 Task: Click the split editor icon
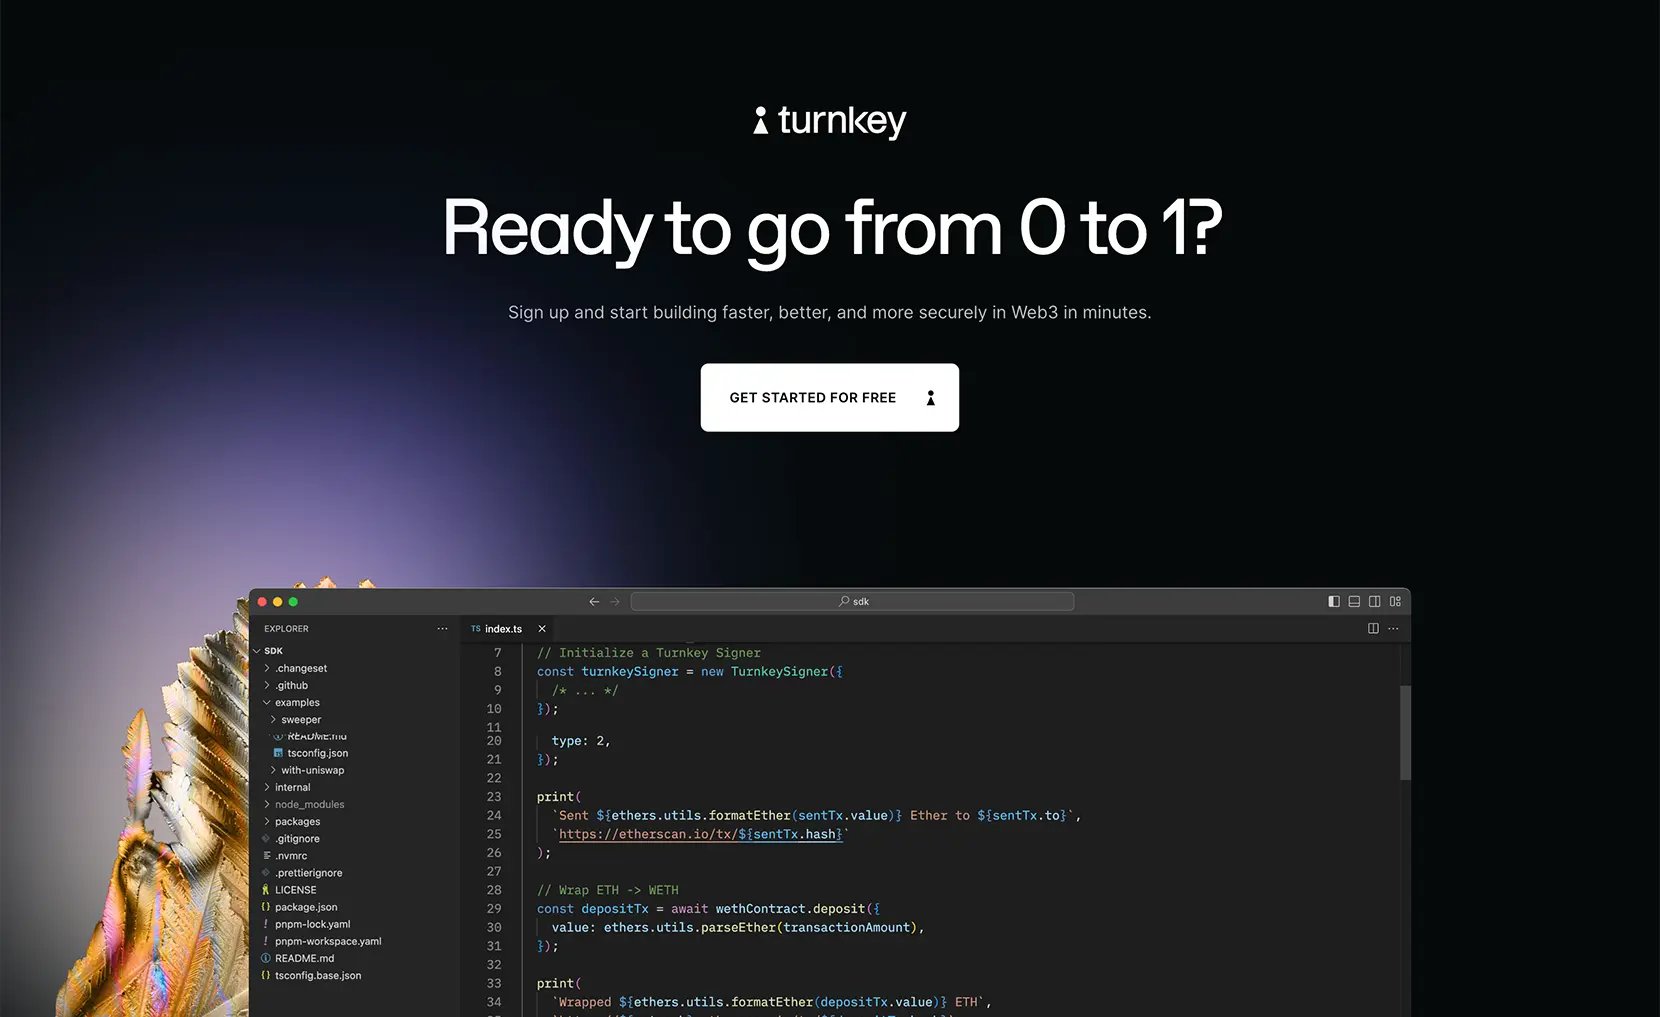pyautogui.click(x=1373, y=628)
